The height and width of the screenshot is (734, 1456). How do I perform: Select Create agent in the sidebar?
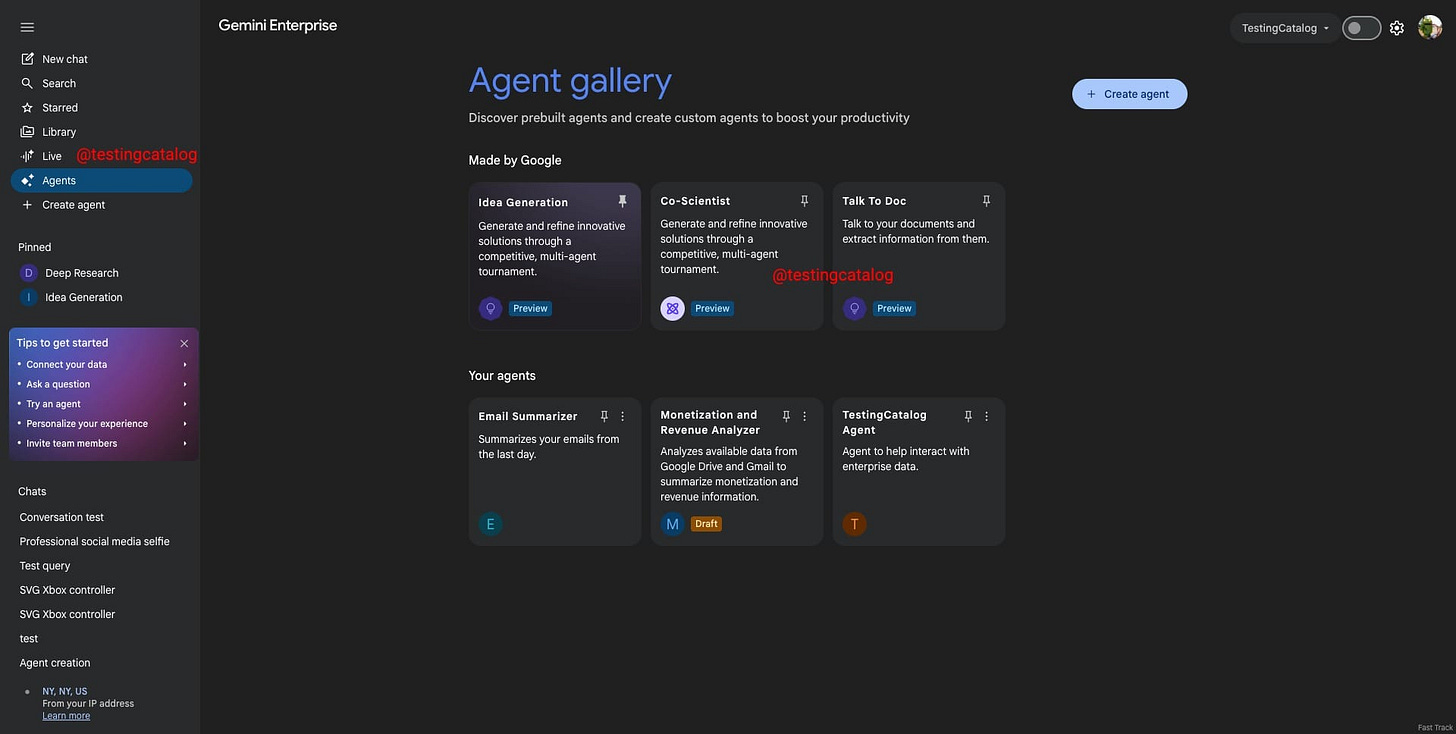(x=101, y=205)
